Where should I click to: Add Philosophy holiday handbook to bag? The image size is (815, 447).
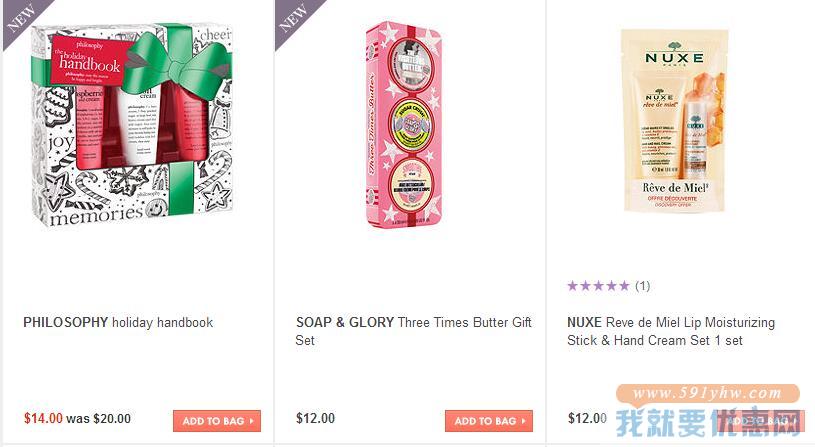pyautogui.click(x=217, y=421)
